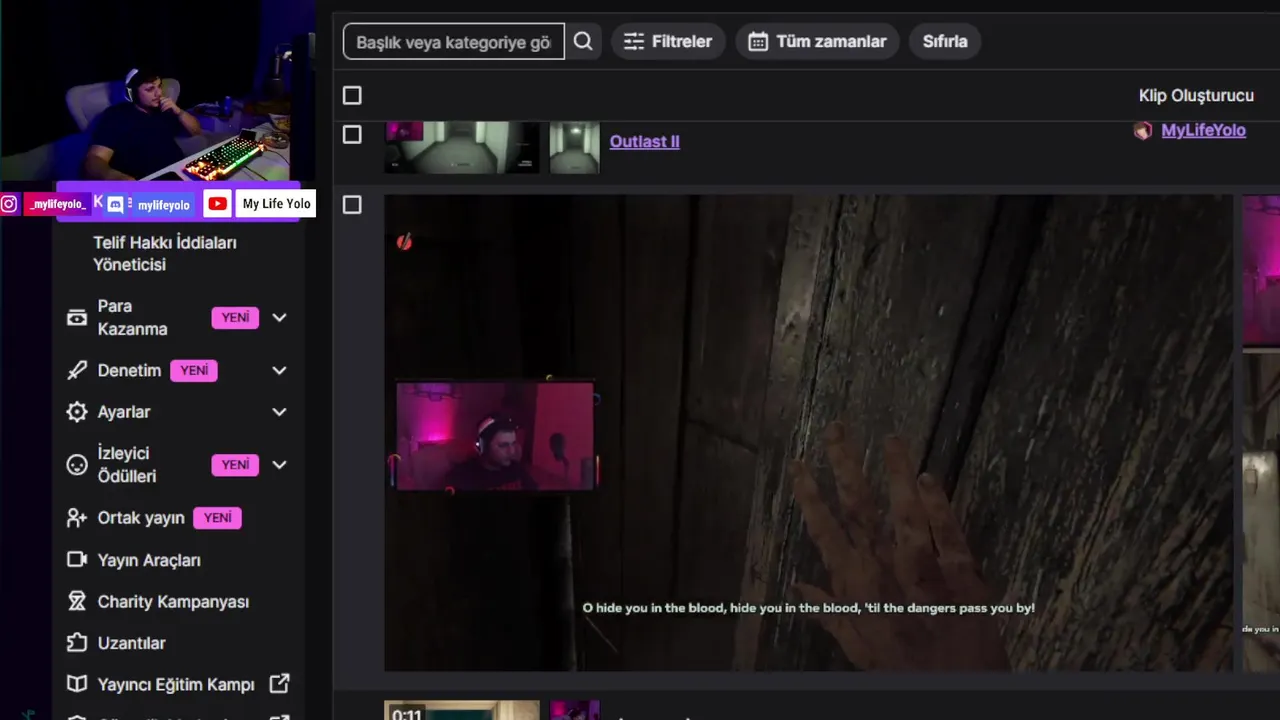The height and width of the screenshot is (720, 1280).
Task: Click the Sıfırla reset button
Action: tap(945, 41)
